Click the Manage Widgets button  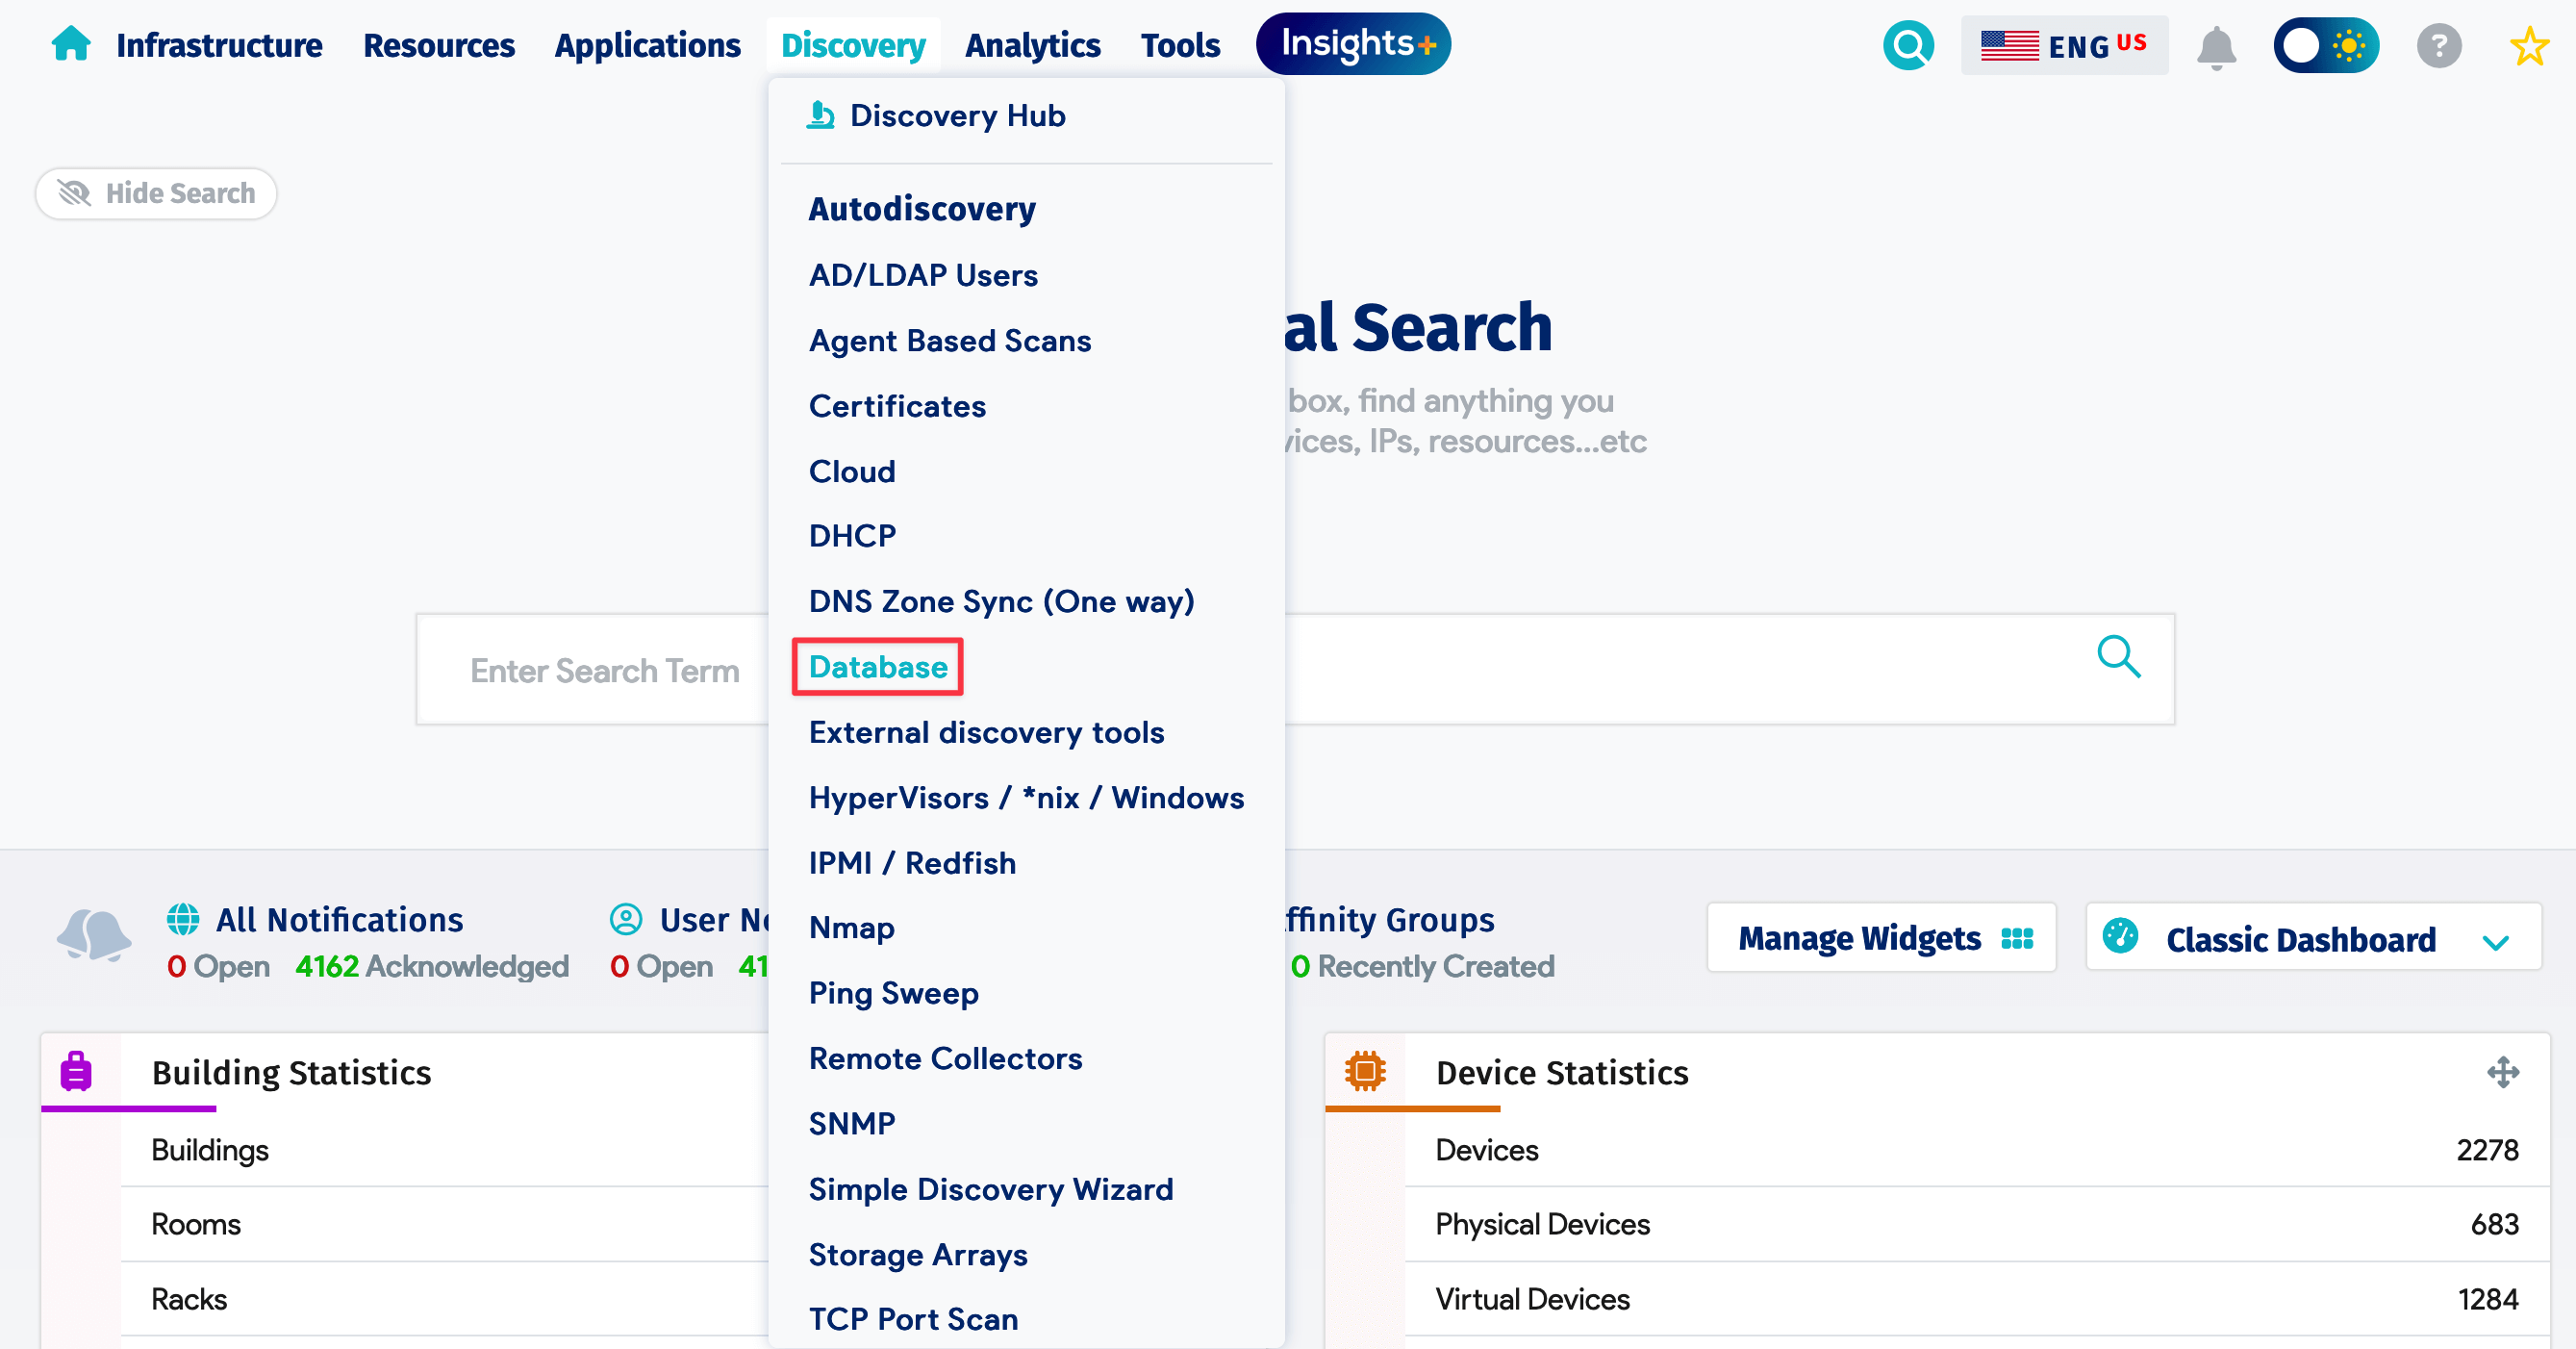click(1880, 938)
